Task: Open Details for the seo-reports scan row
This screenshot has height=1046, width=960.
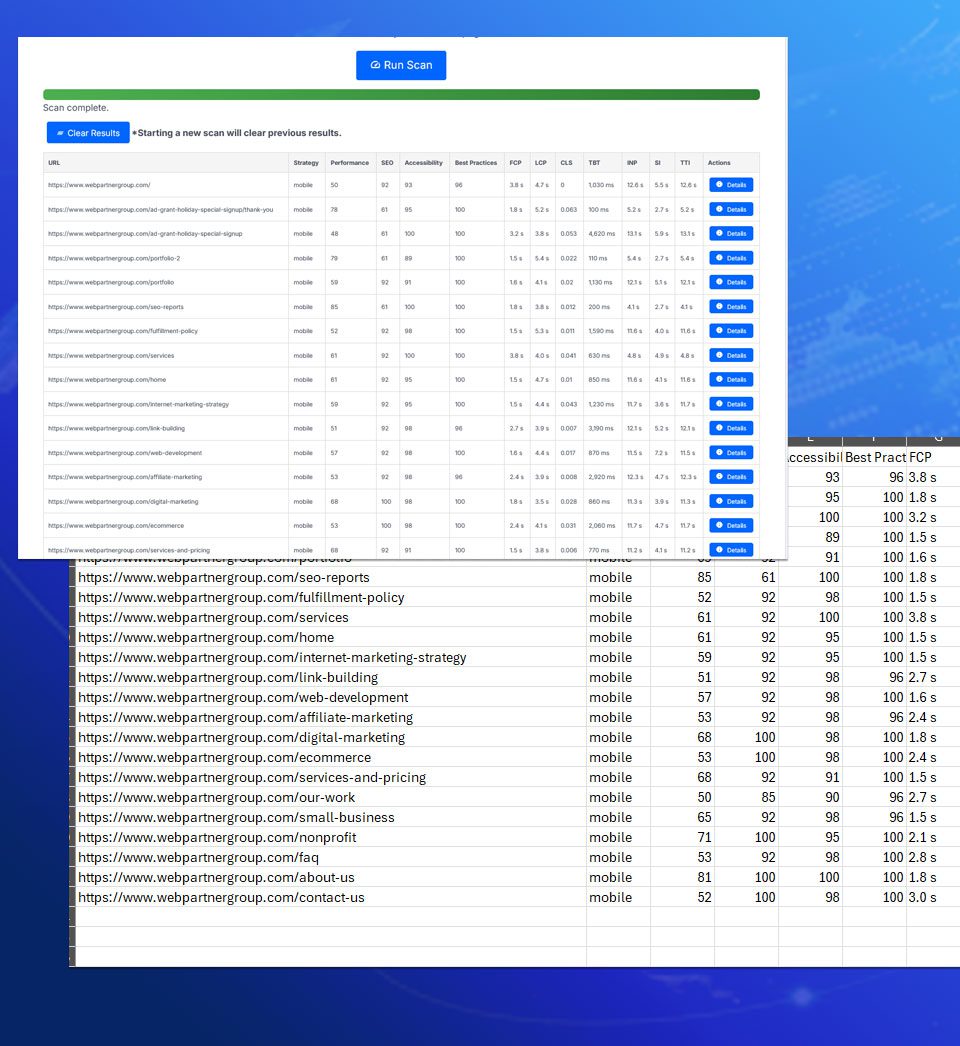Action: click(x=731, y=307)
